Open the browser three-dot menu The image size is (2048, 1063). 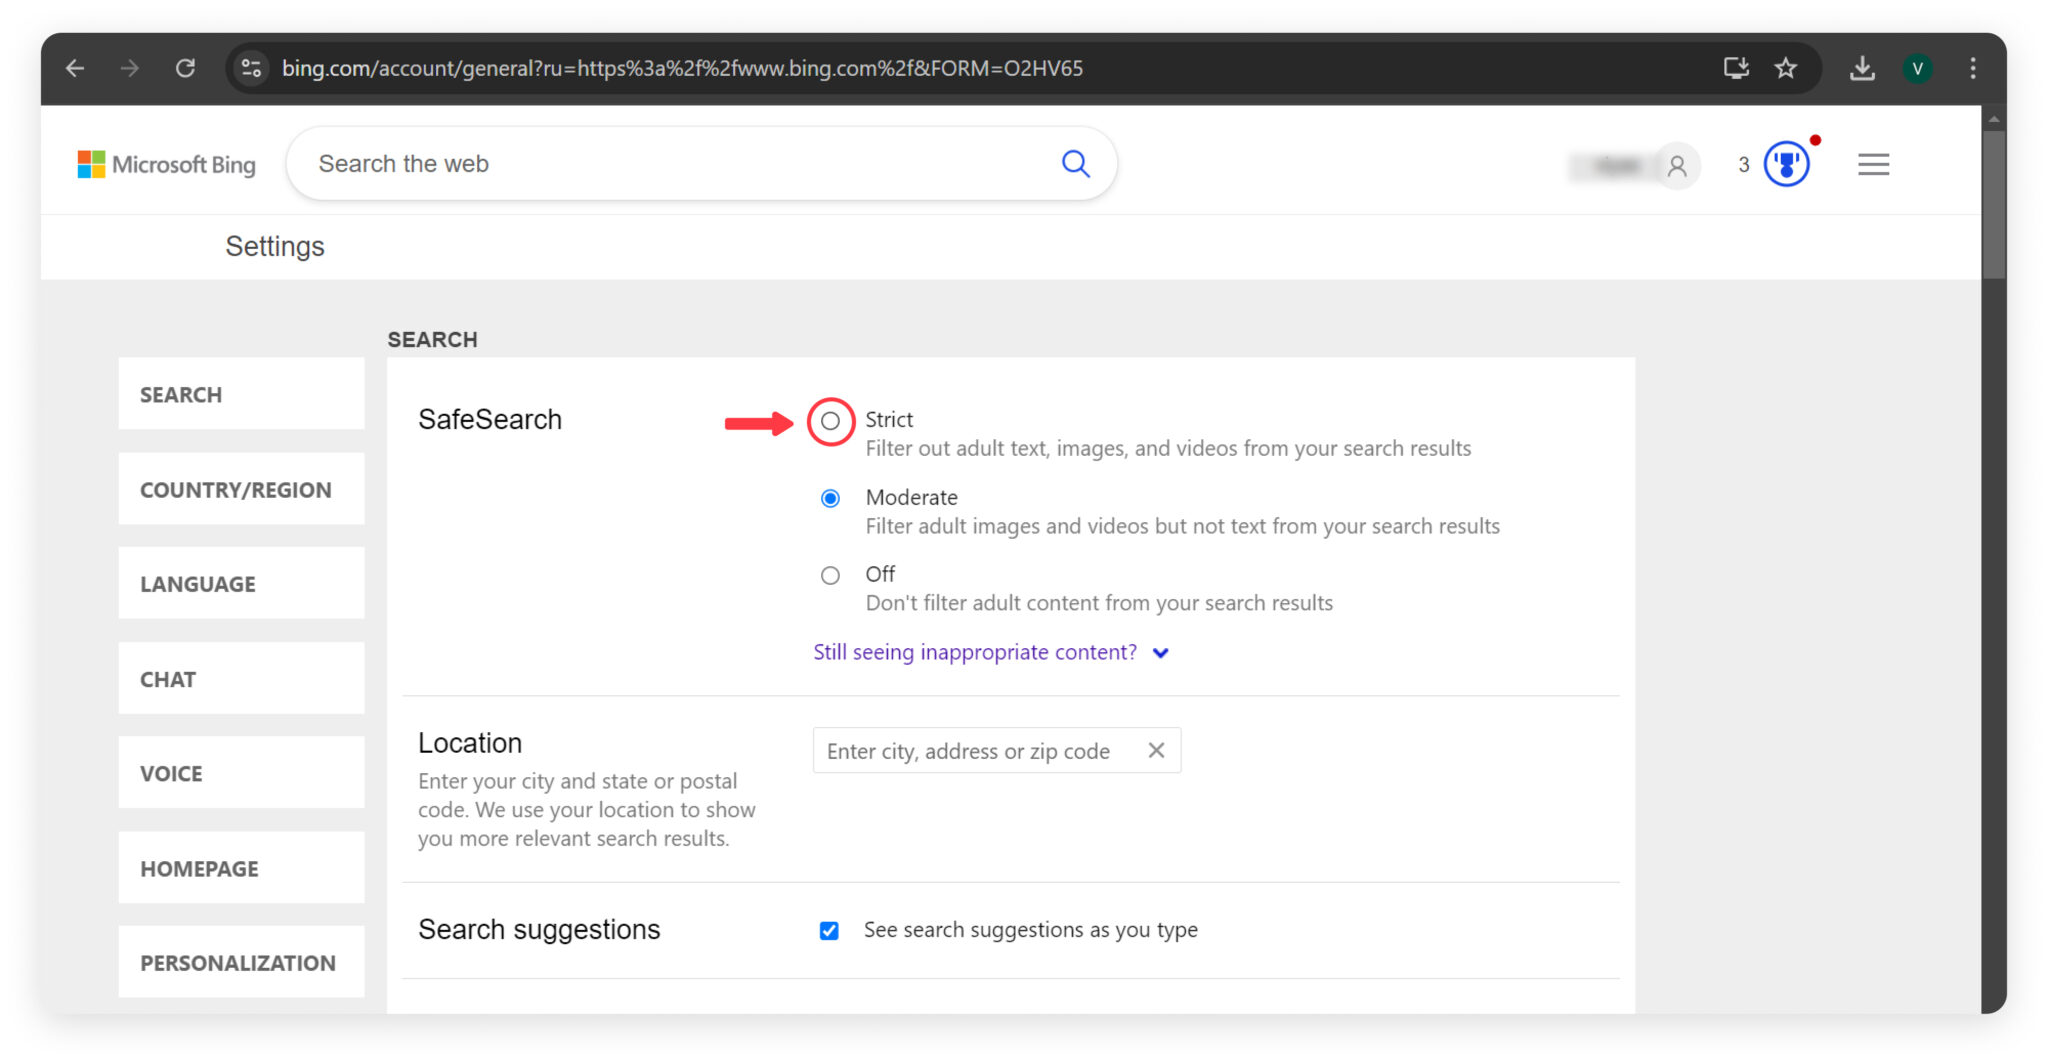click(1972, 68)
